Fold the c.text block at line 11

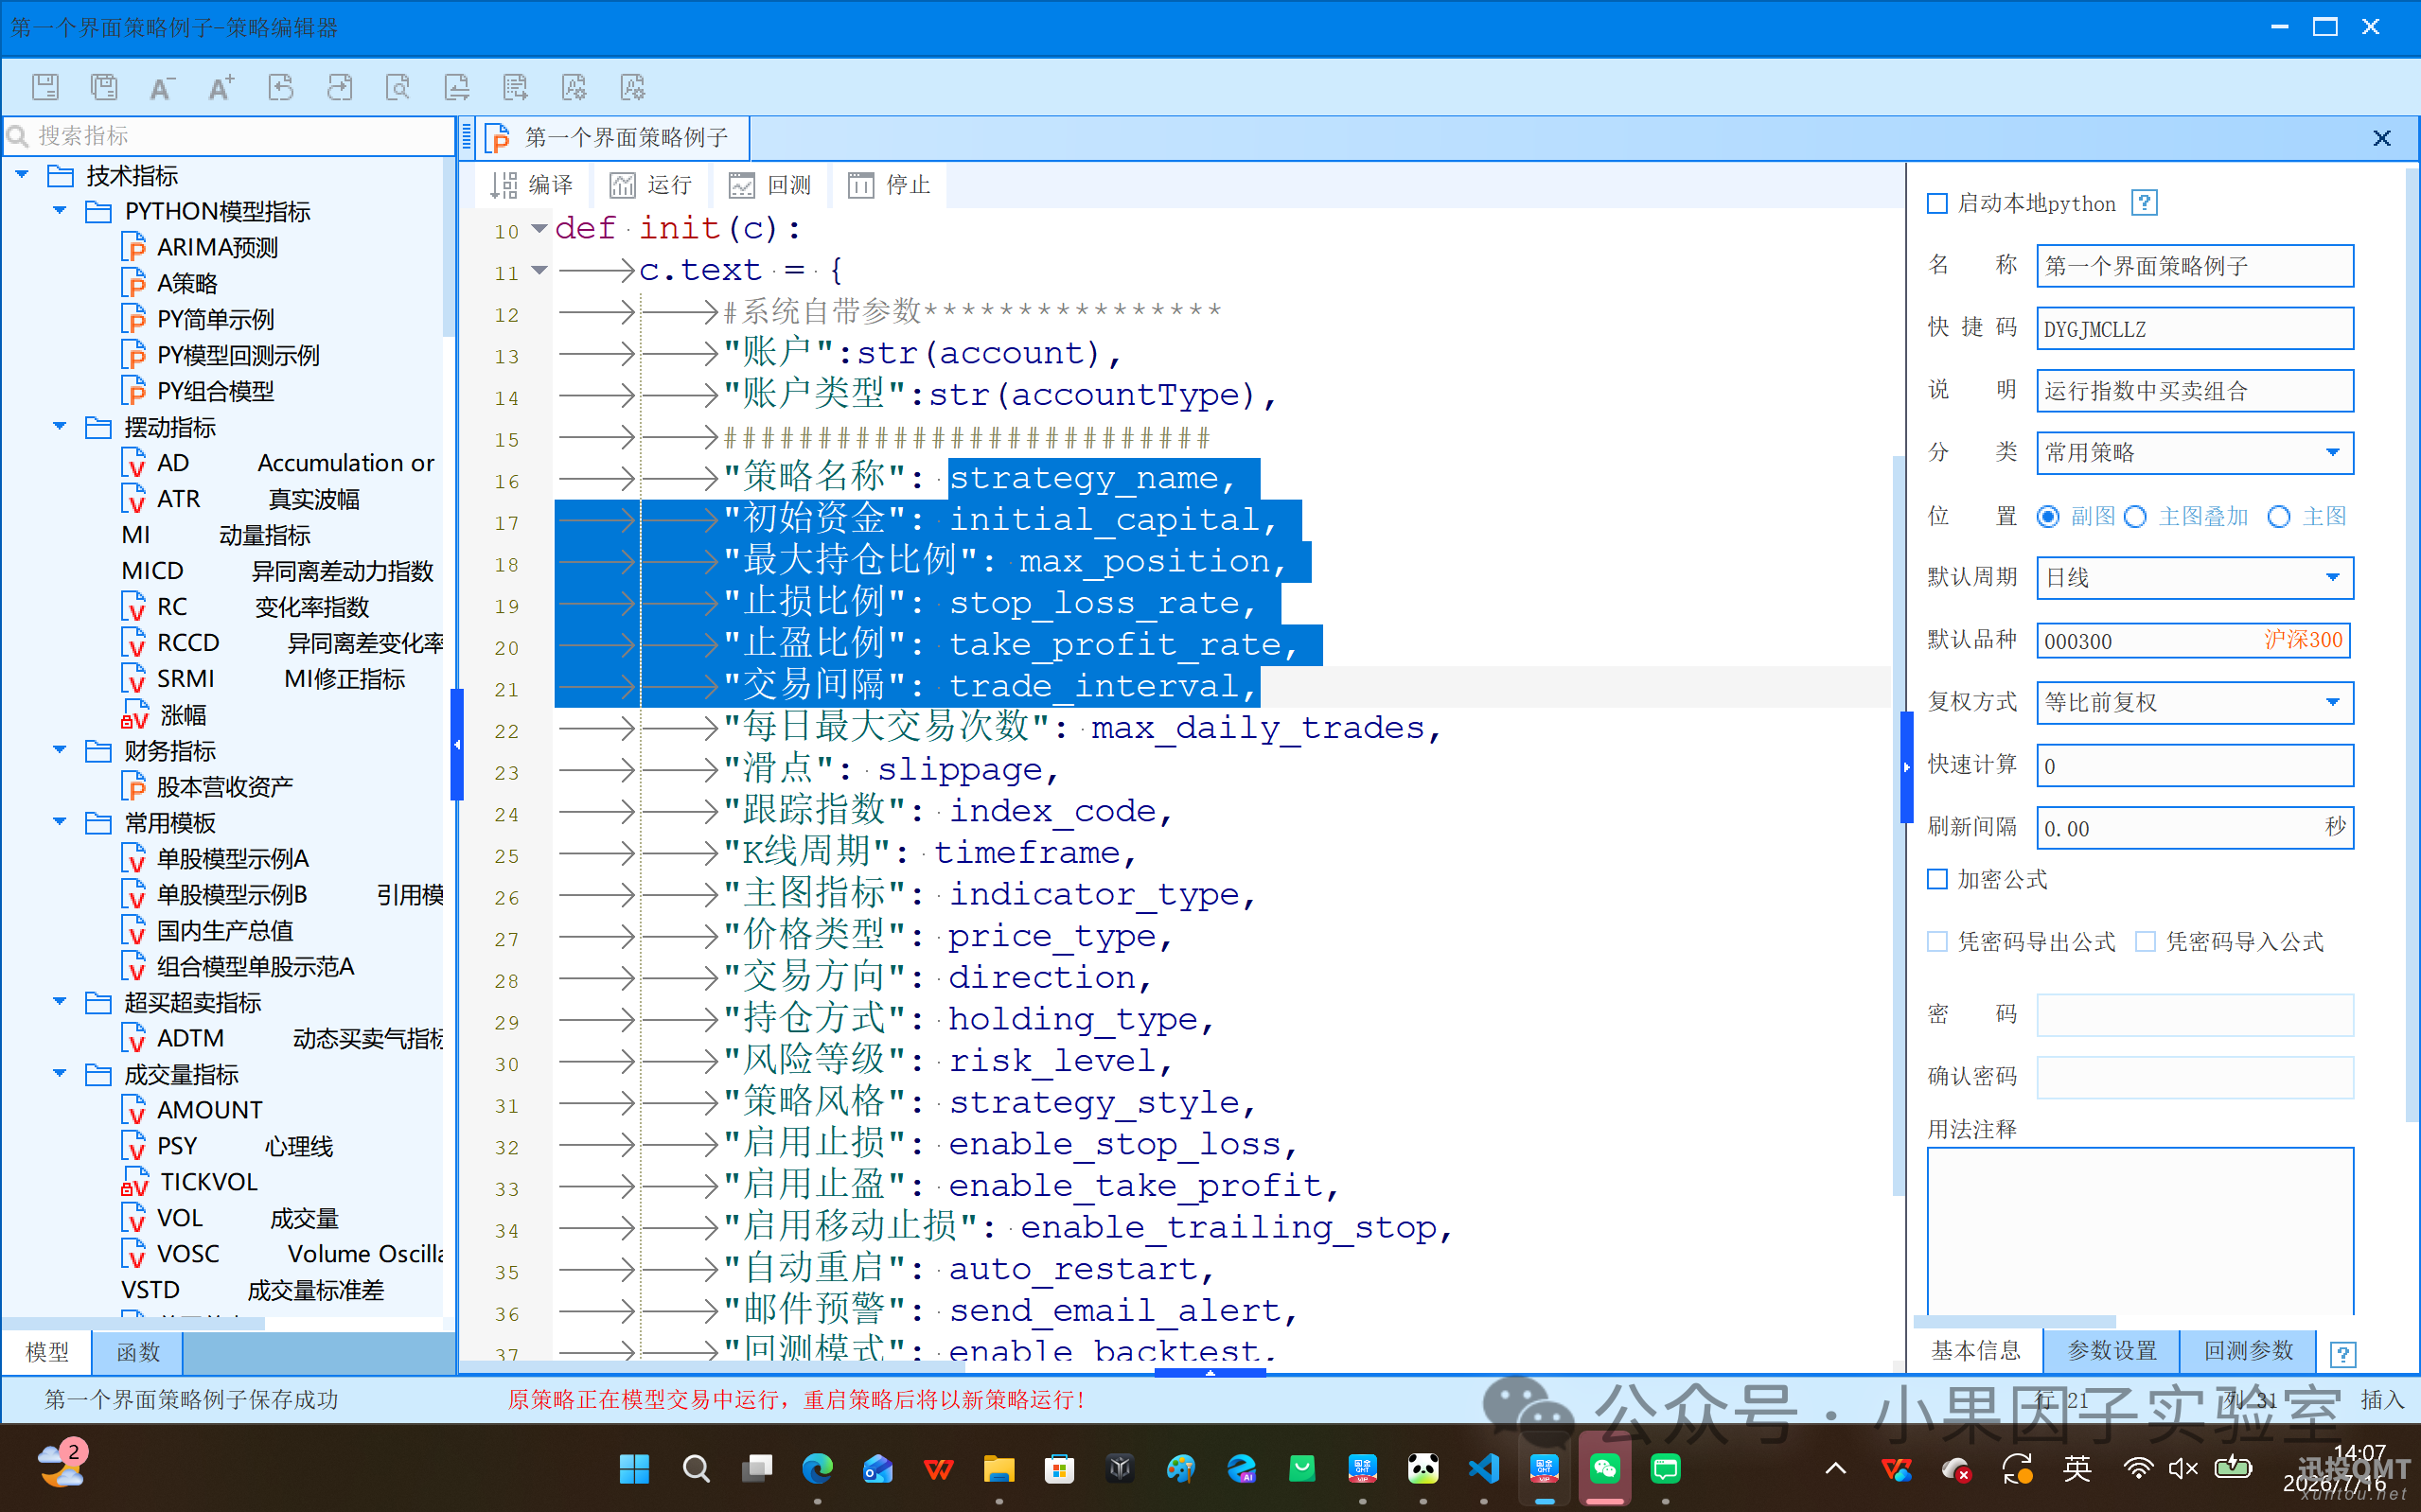click(x=539, y=270)
